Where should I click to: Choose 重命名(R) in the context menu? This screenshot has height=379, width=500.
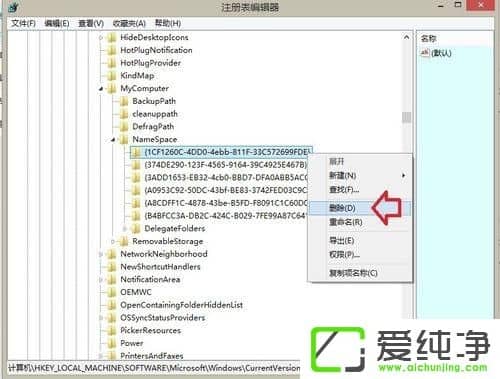(x=346, y=222)
